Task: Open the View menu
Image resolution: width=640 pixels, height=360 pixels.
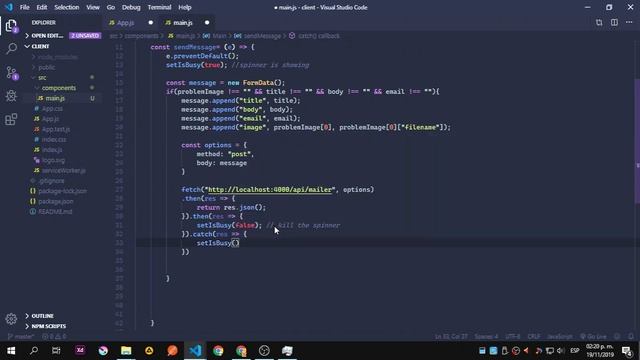Action: pos(93,7)
